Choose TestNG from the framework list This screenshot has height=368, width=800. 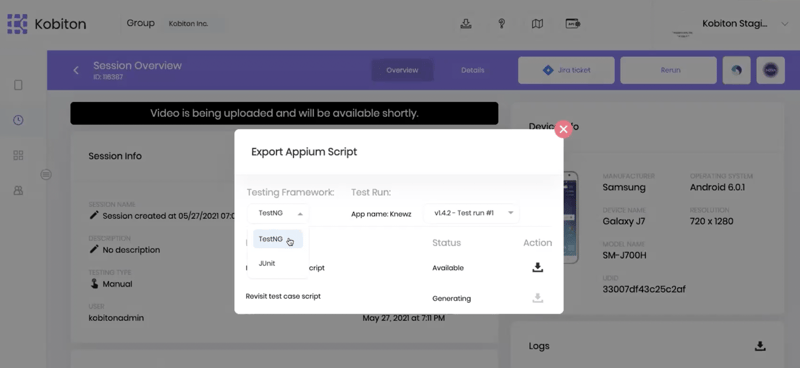point(278,239)
